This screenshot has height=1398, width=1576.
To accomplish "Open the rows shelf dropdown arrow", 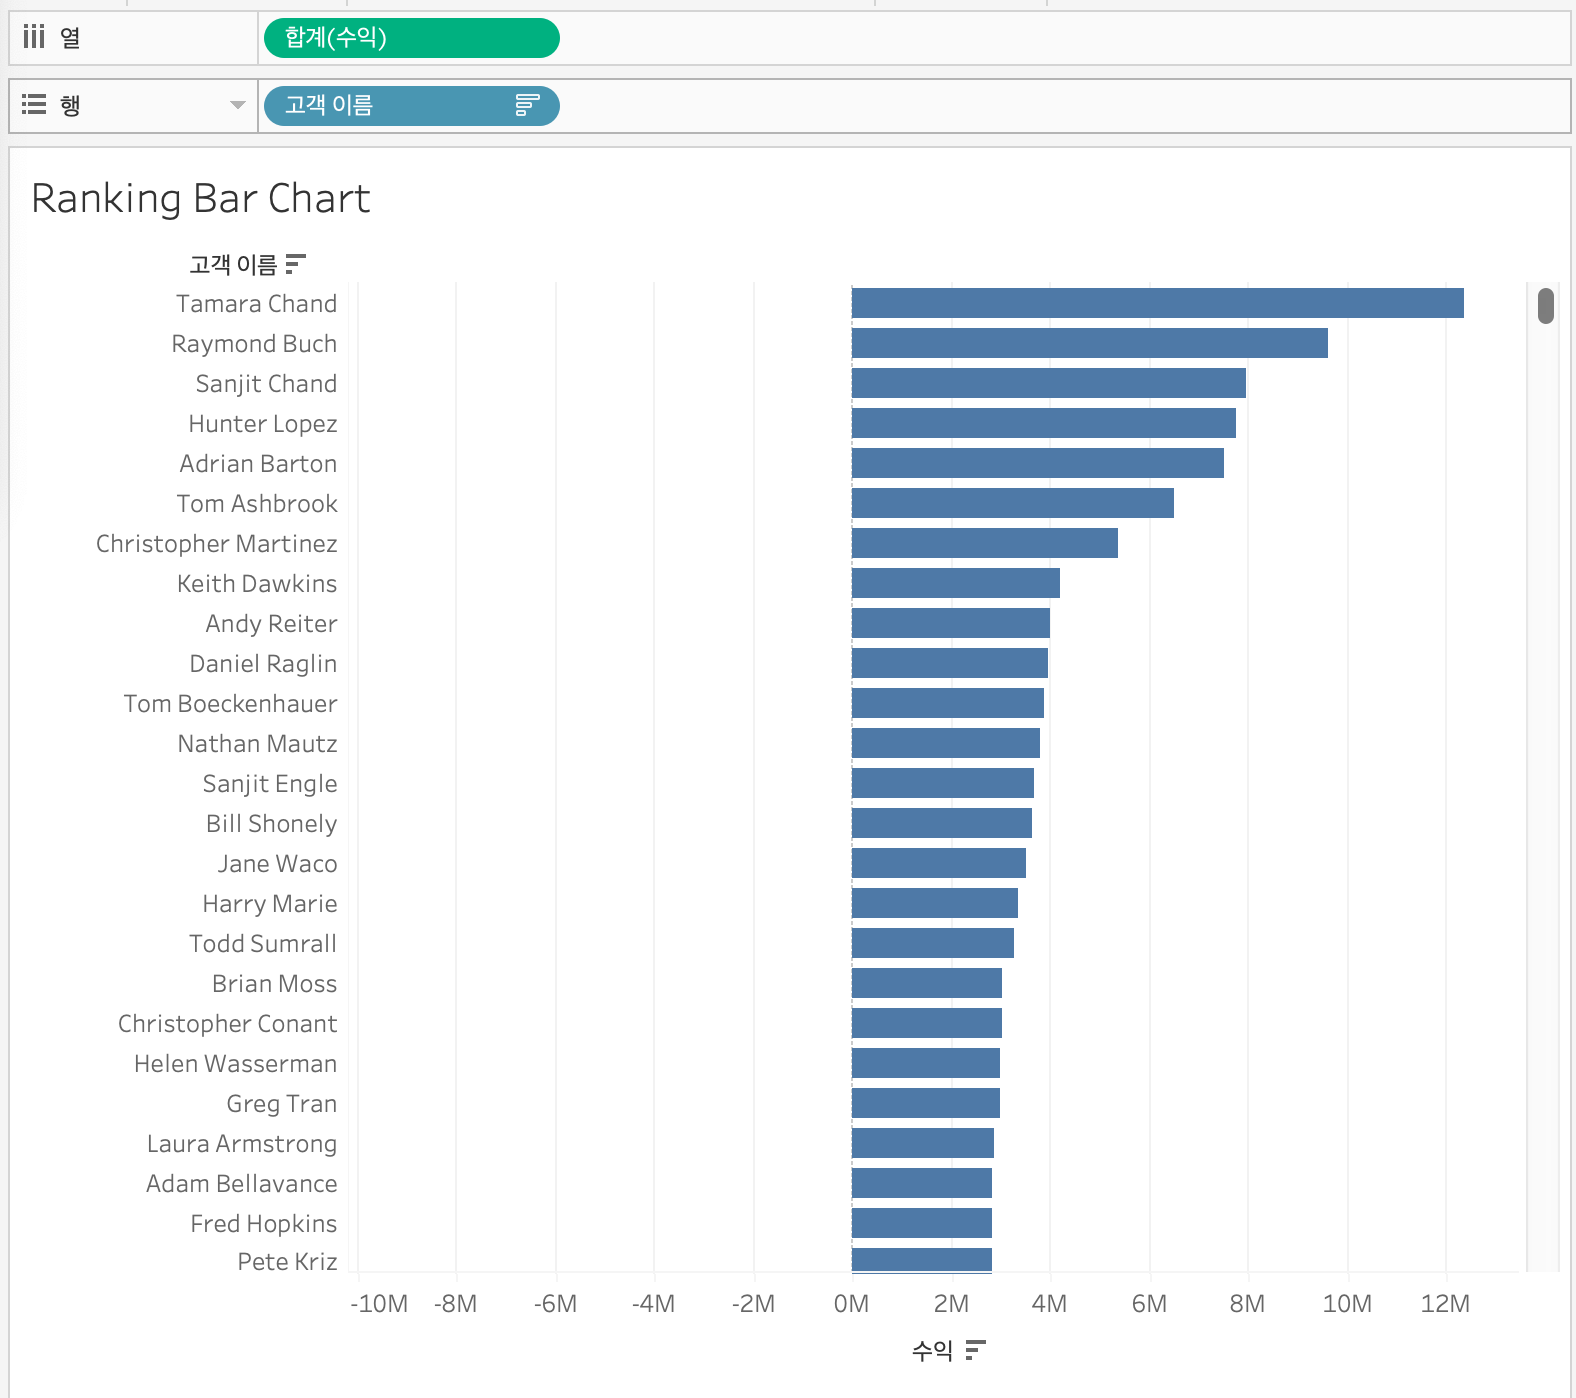I will click(x=238, y=105).
